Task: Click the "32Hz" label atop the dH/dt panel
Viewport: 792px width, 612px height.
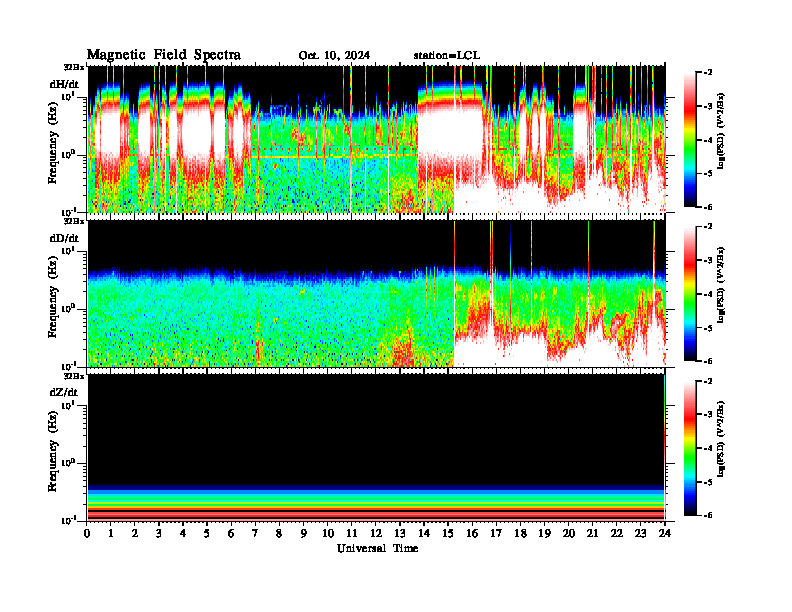Action: 73,67
